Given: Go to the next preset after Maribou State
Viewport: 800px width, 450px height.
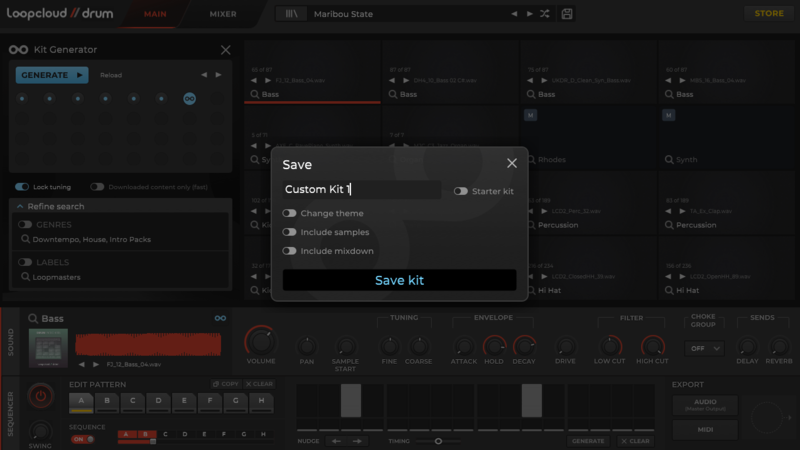Looking at the screenshot, I should [x=529, y=14].
